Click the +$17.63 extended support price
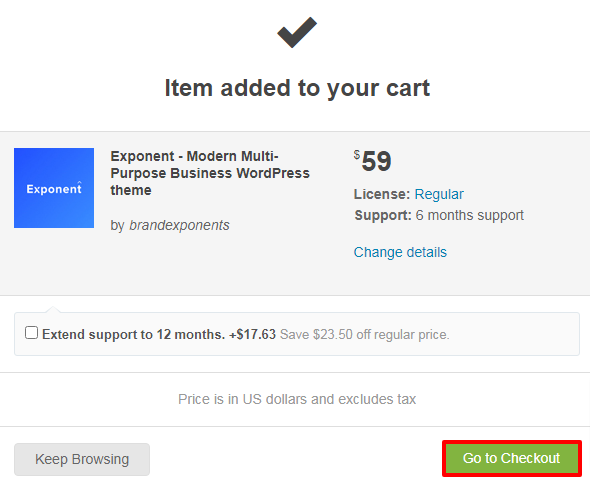Viewport: 590px width, 487px height. [252, 334]
